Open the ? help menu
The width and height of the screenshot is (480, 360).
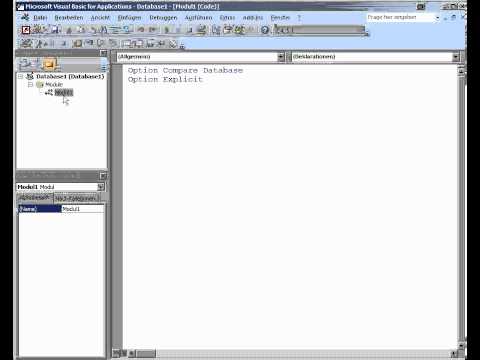299,18
